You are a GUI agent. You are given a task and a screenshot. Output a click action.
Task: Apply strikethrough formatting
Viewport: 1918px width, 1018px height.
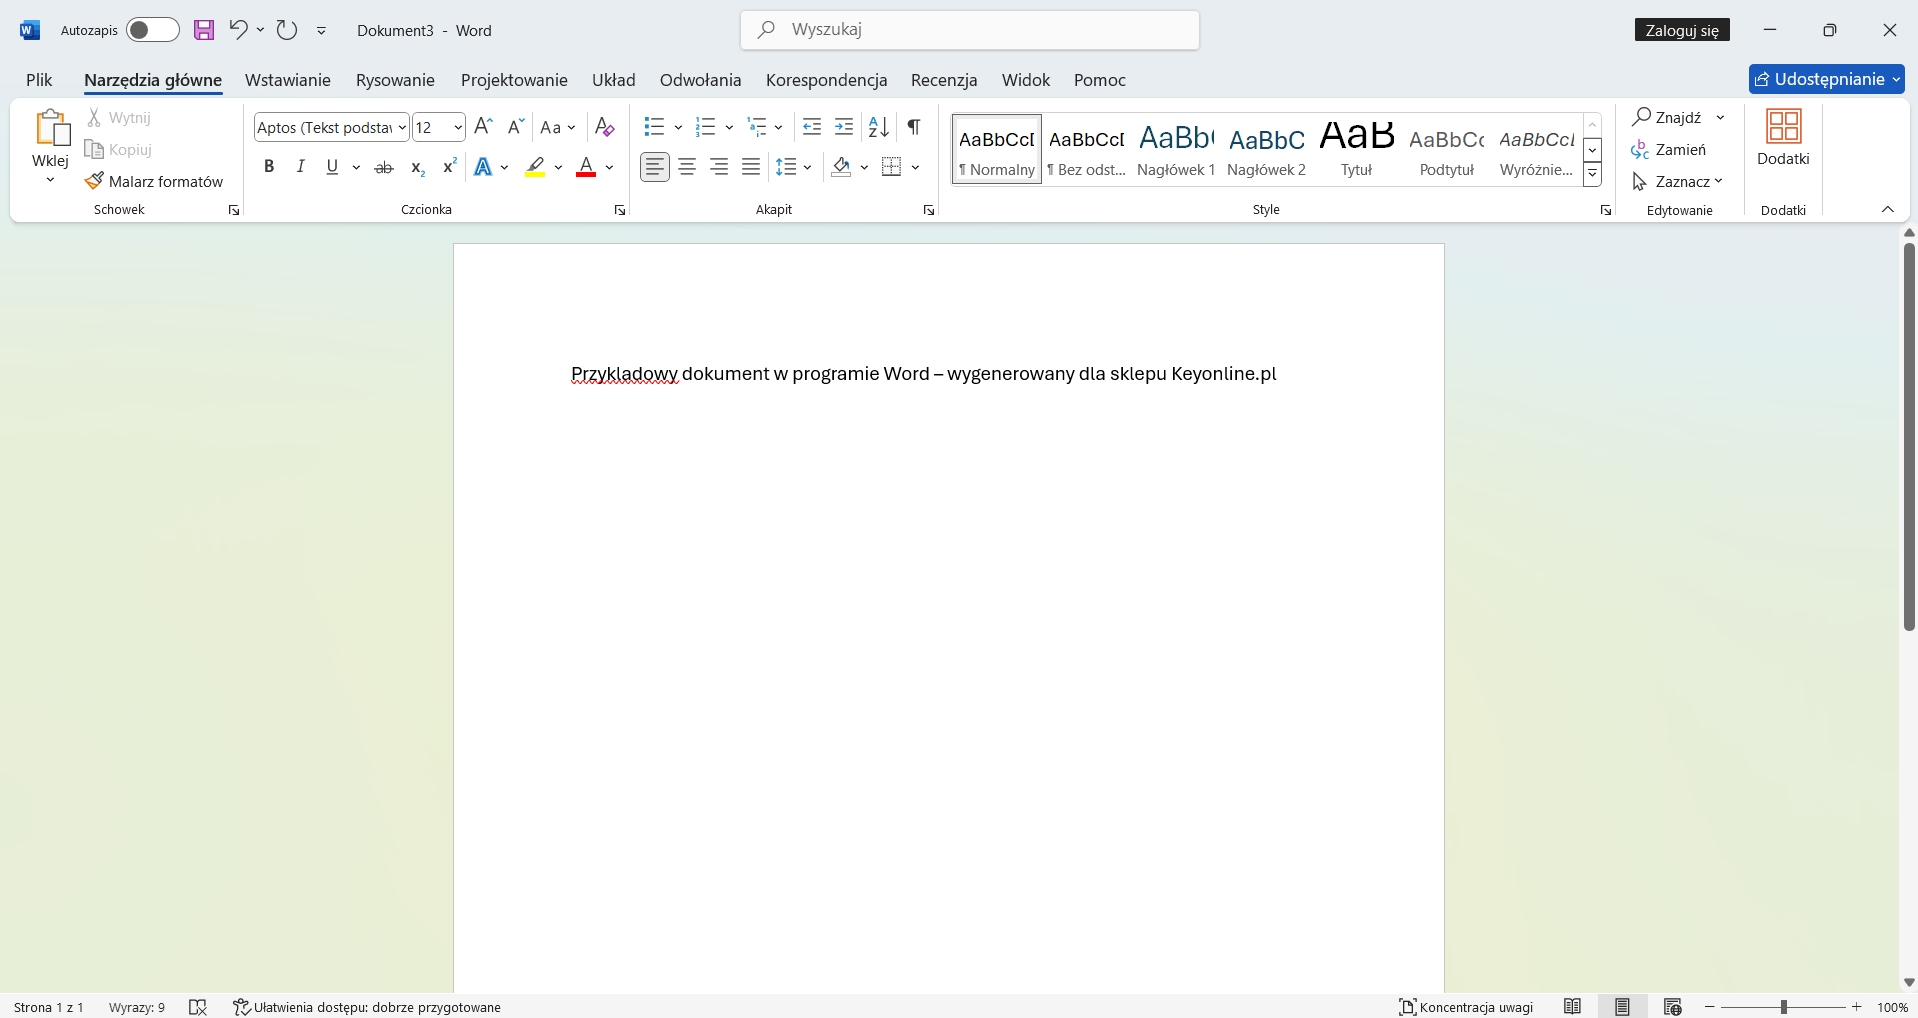point(384,167)
